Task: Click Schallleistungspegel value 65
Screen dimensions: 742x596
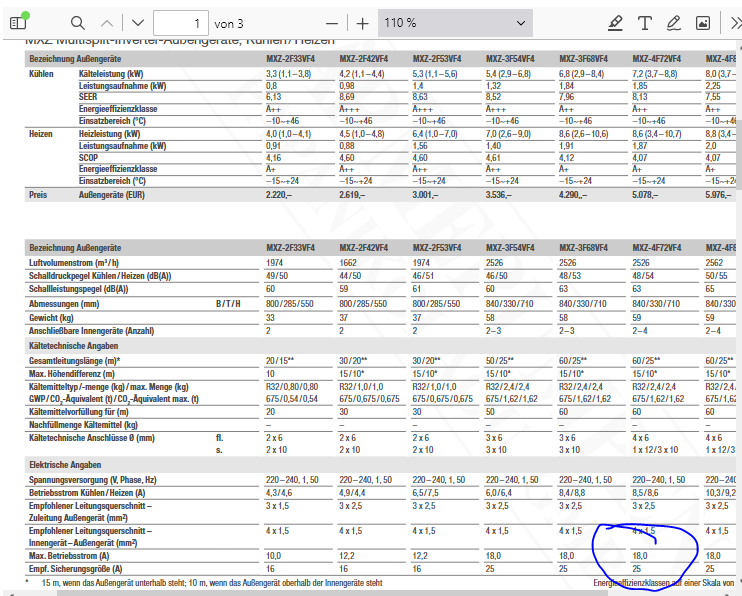Action: click(710, 289)
